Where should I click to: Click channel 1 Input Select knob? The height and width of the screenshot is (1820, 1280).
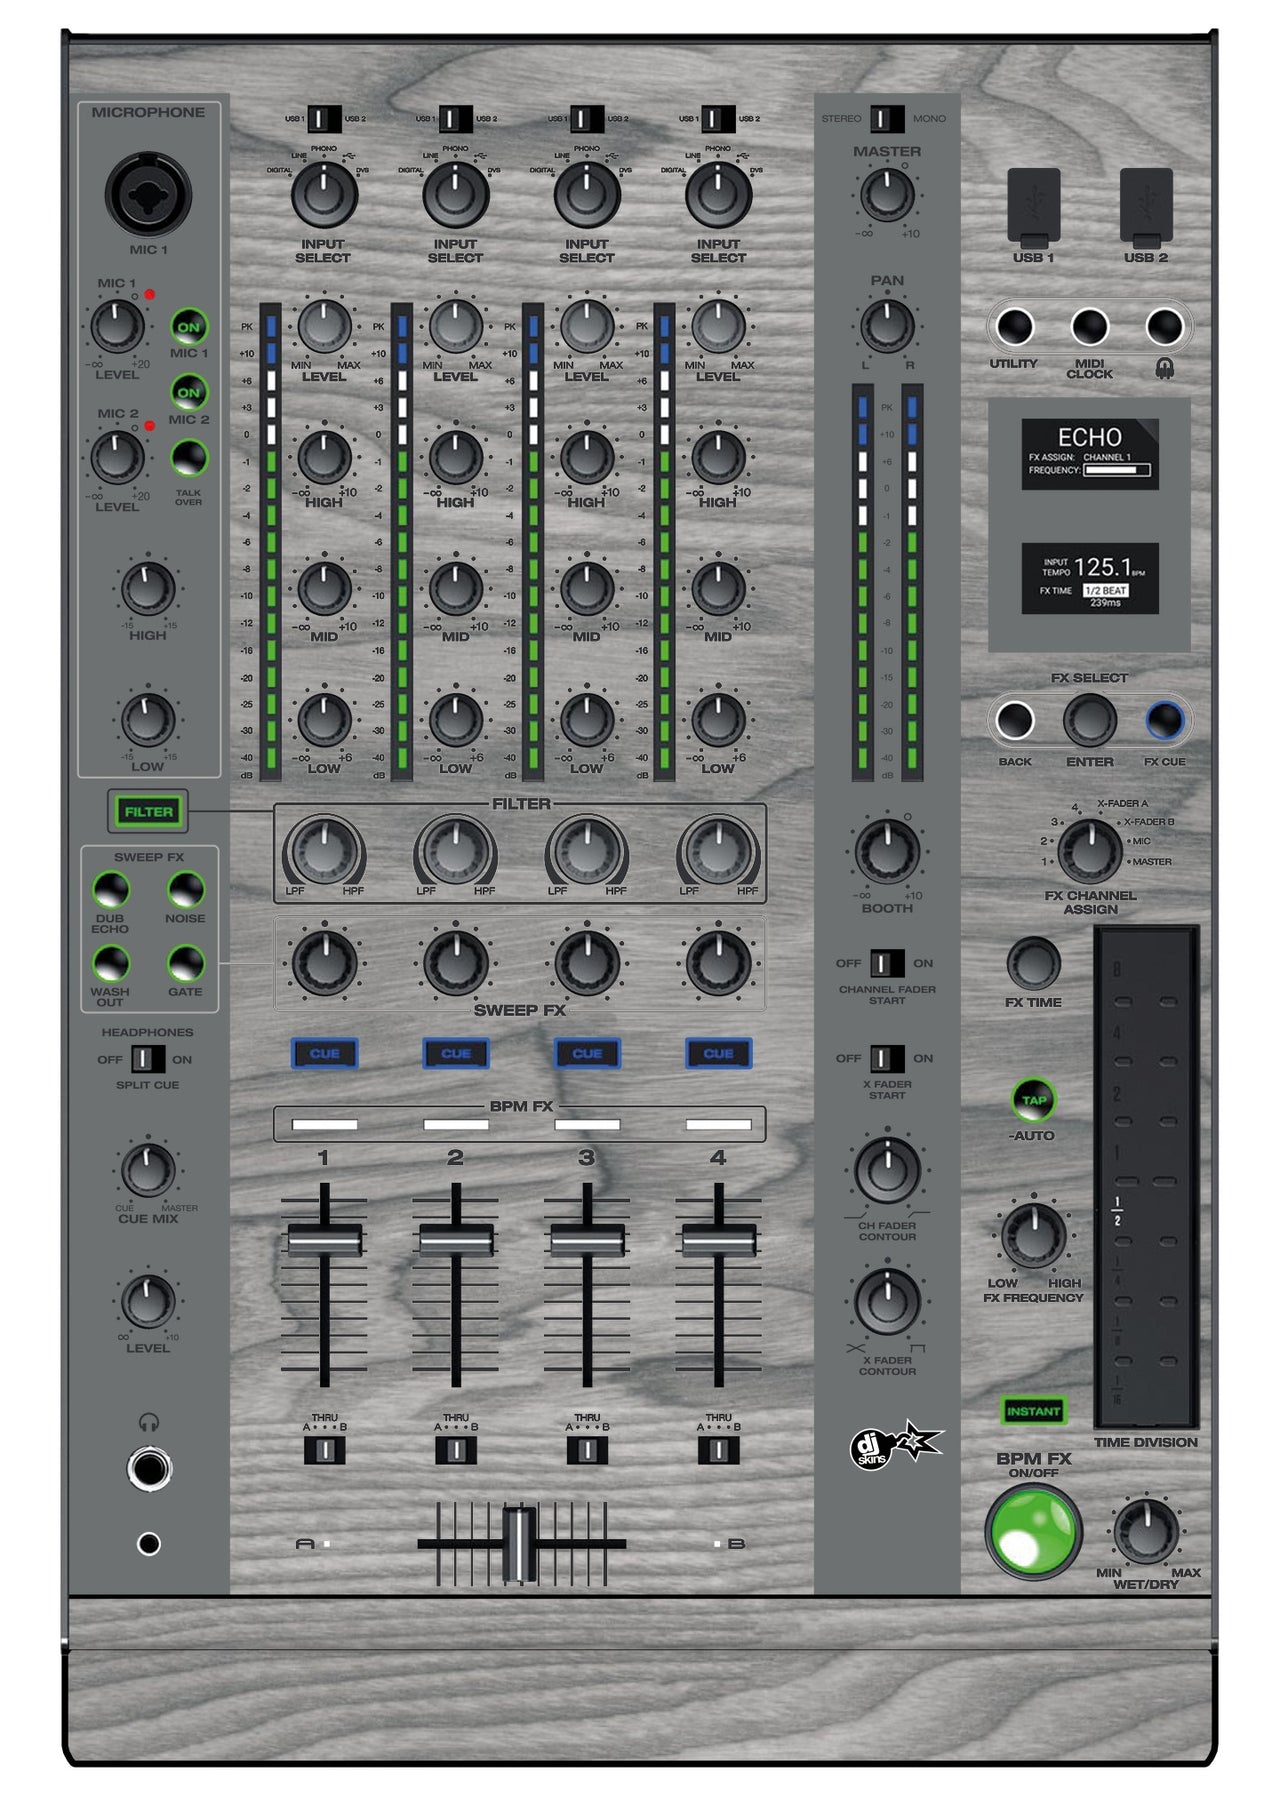point(324,195)
